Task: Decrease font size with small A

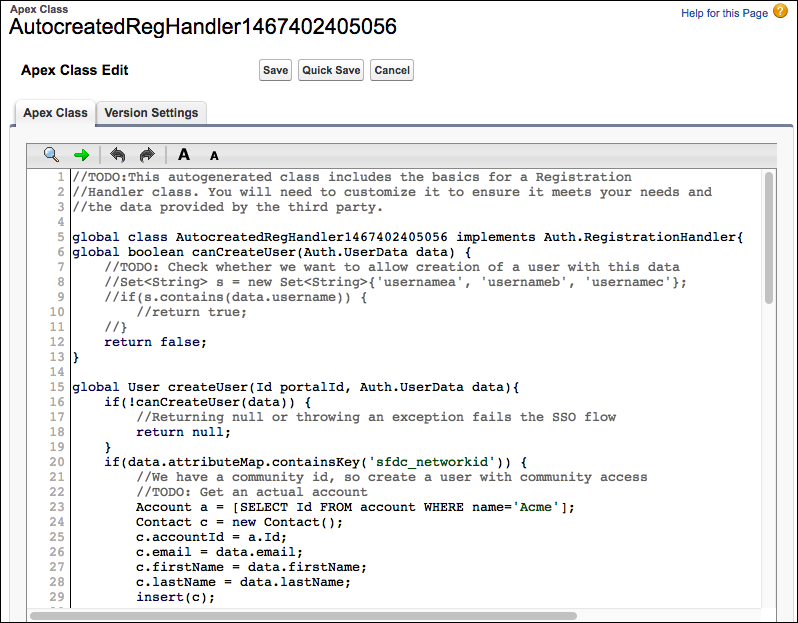Action: tap(214, 156)
